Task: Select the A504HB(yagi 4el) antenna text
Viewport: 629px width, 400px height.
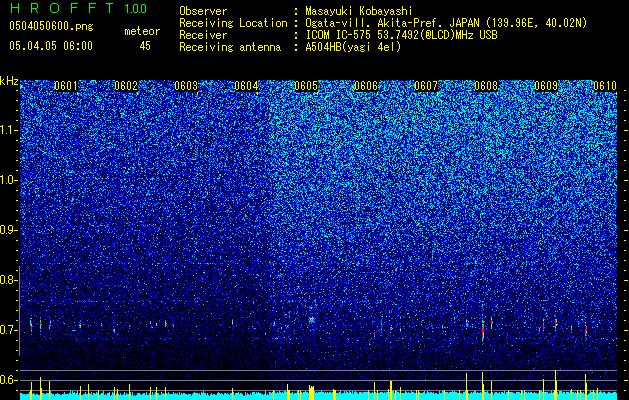Action: [353, 47]
